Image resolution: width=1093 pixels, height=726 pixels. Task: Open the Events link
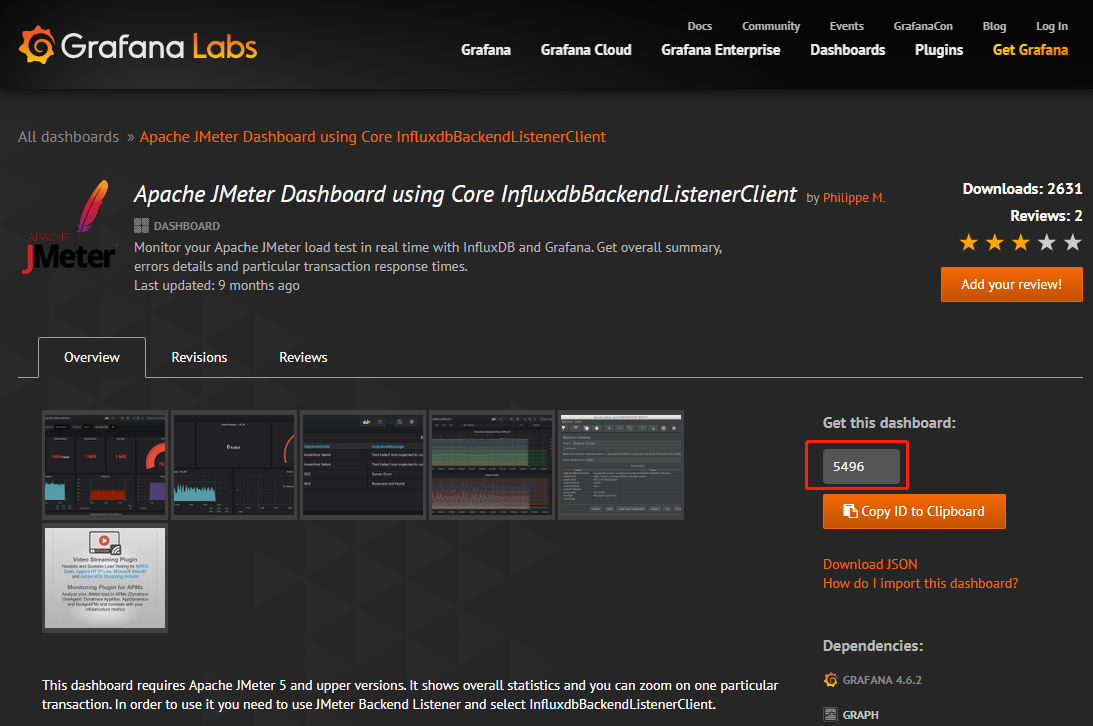pyautogui.click(x=847, y=26)
